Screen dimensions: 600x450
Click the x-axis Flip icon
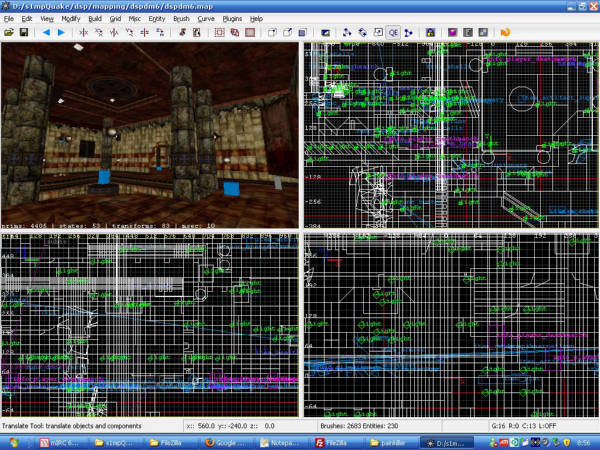83,33
